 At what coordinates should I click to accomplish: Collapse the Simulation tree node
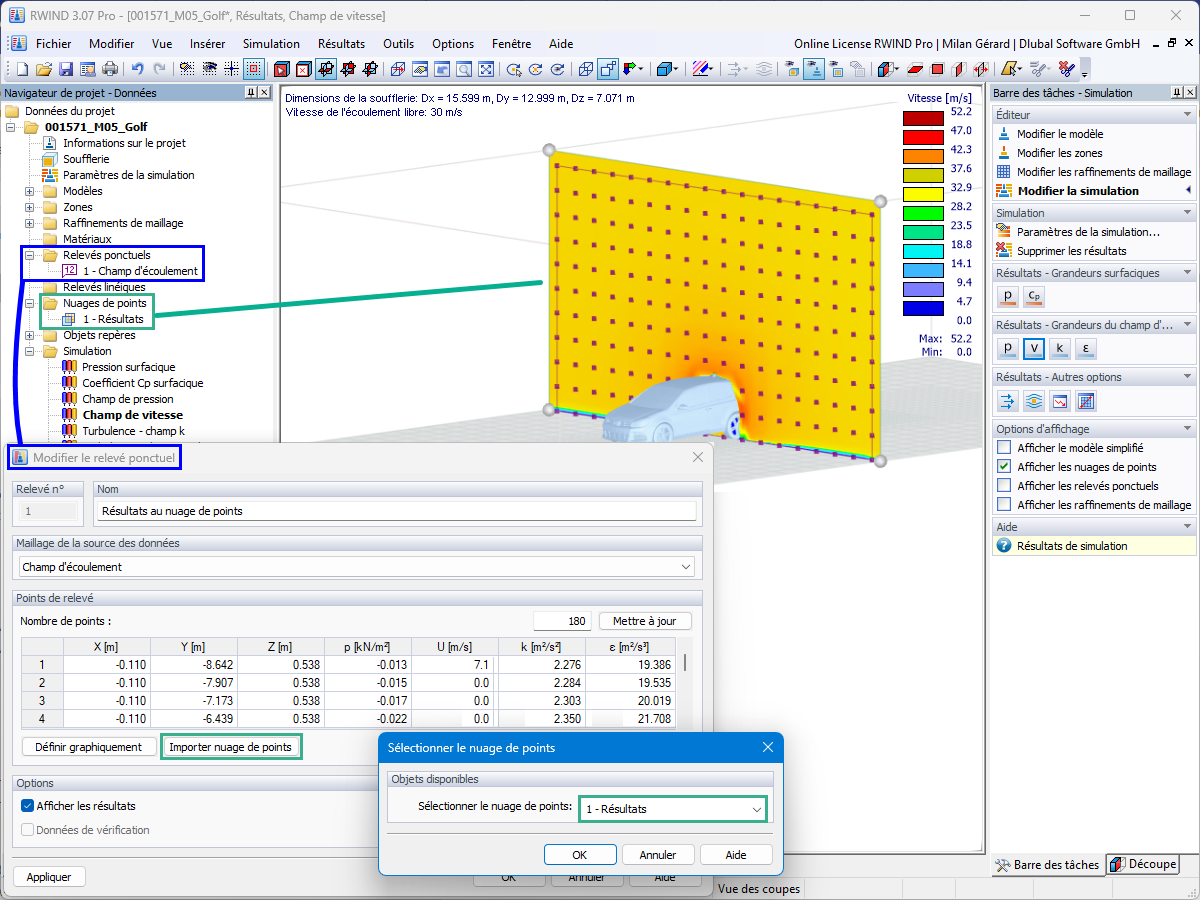pyautogui.click(x=29, y=351)
